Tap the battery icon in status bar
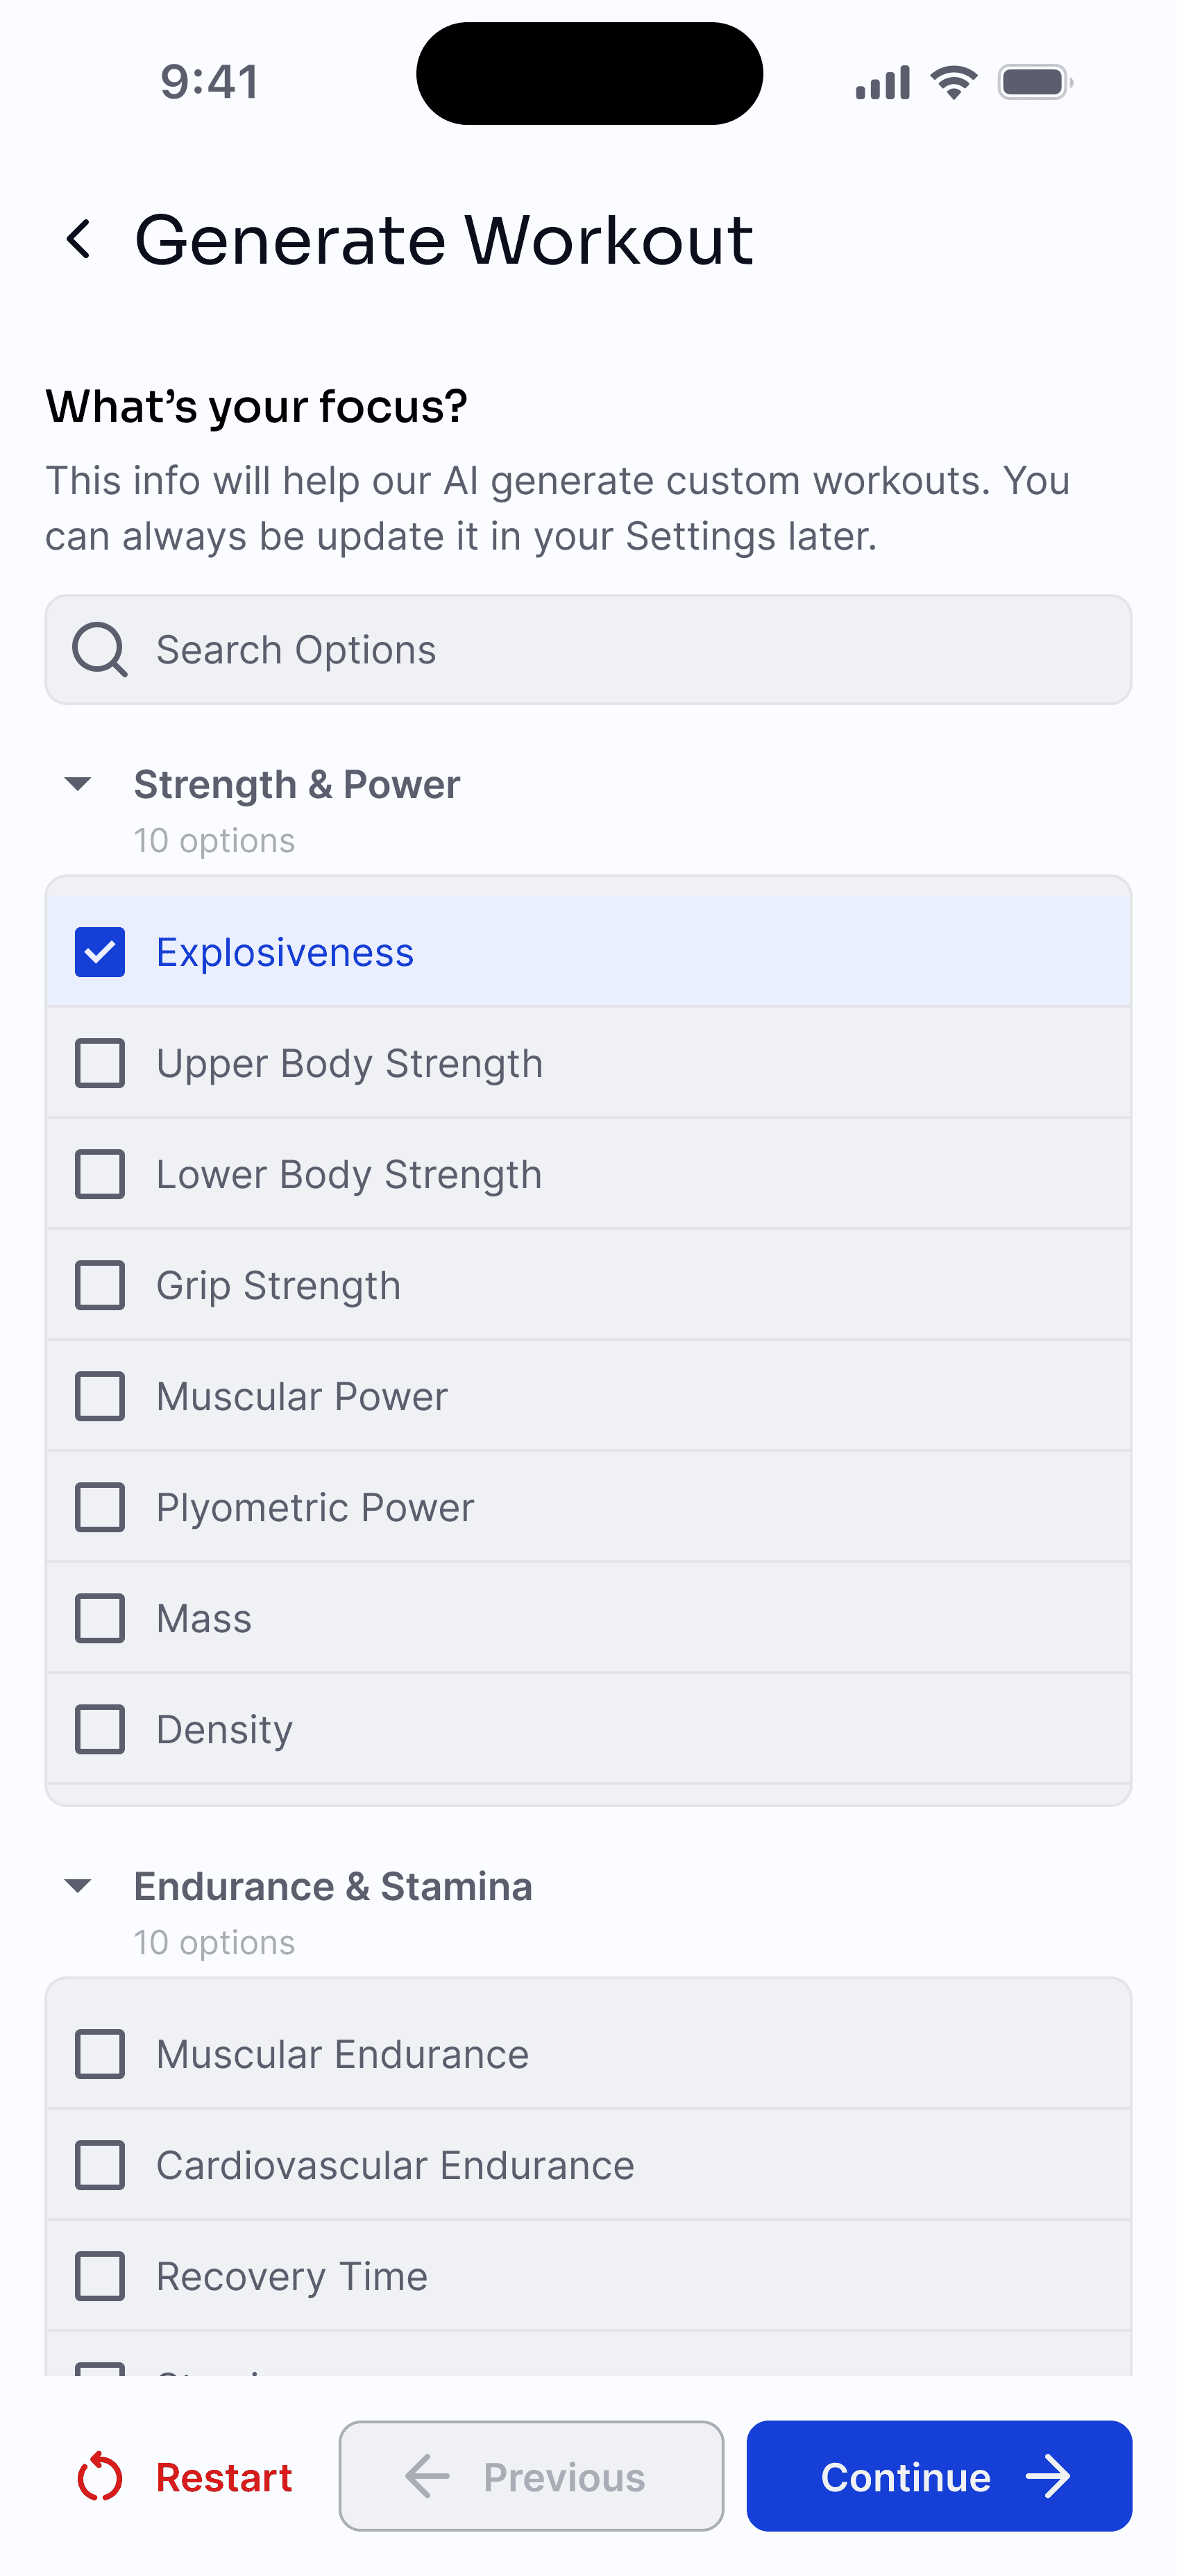 coord(1036,82)
